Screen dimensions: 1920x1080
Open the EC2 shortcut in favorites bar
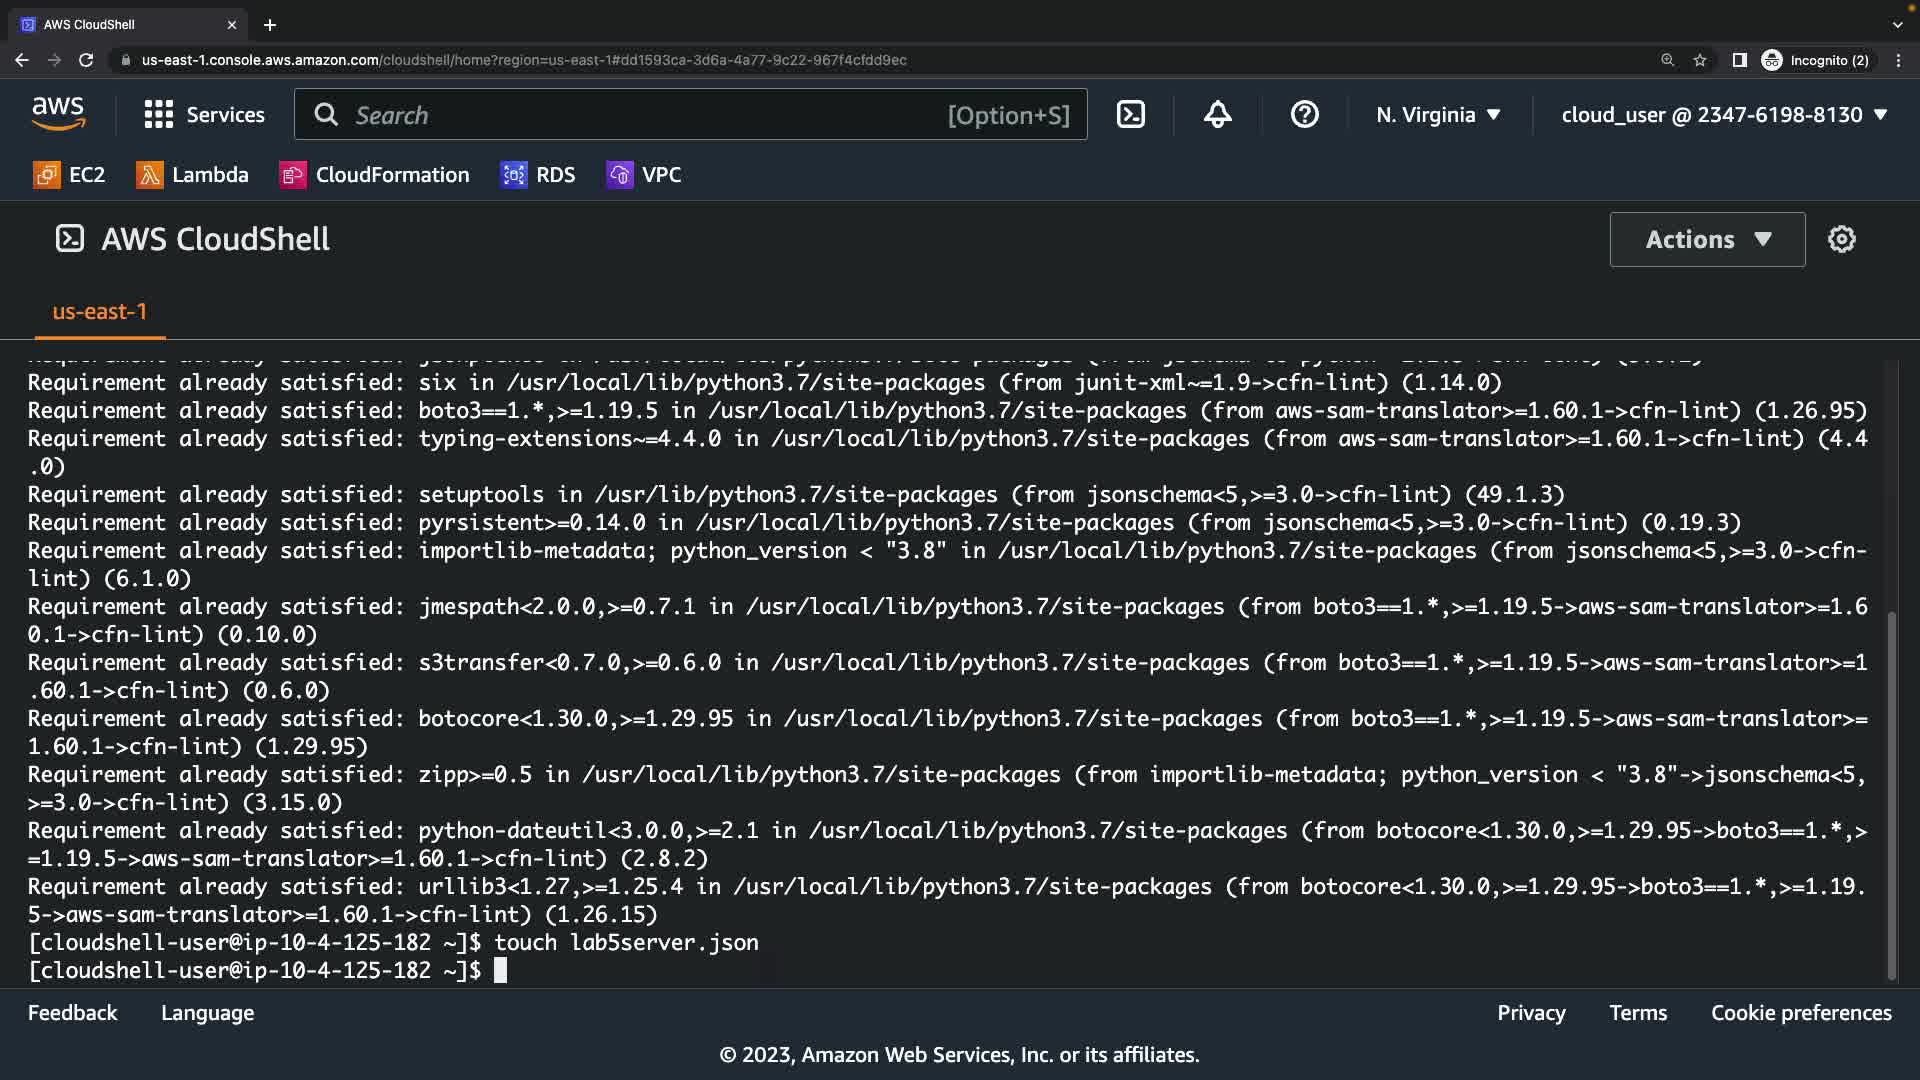69,175
